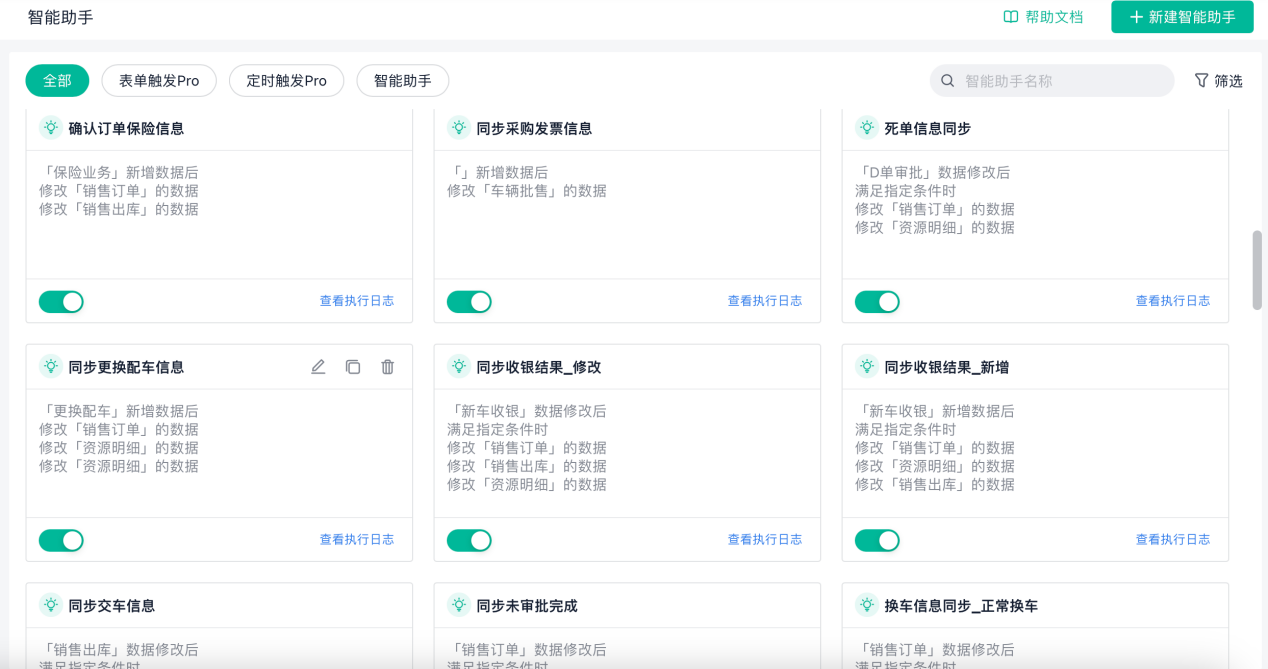
Task: Switch to the 定时触发Pro tab
Action: [x=286, y=81]
